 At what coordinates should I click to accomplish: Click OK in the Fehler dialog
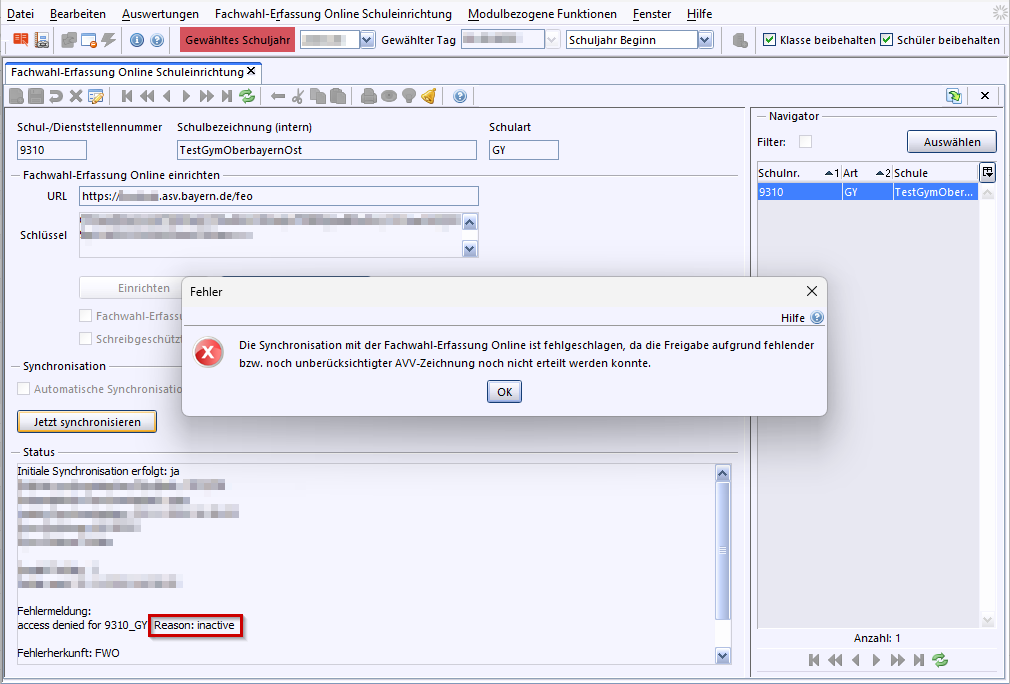click(x=504, y=392)
